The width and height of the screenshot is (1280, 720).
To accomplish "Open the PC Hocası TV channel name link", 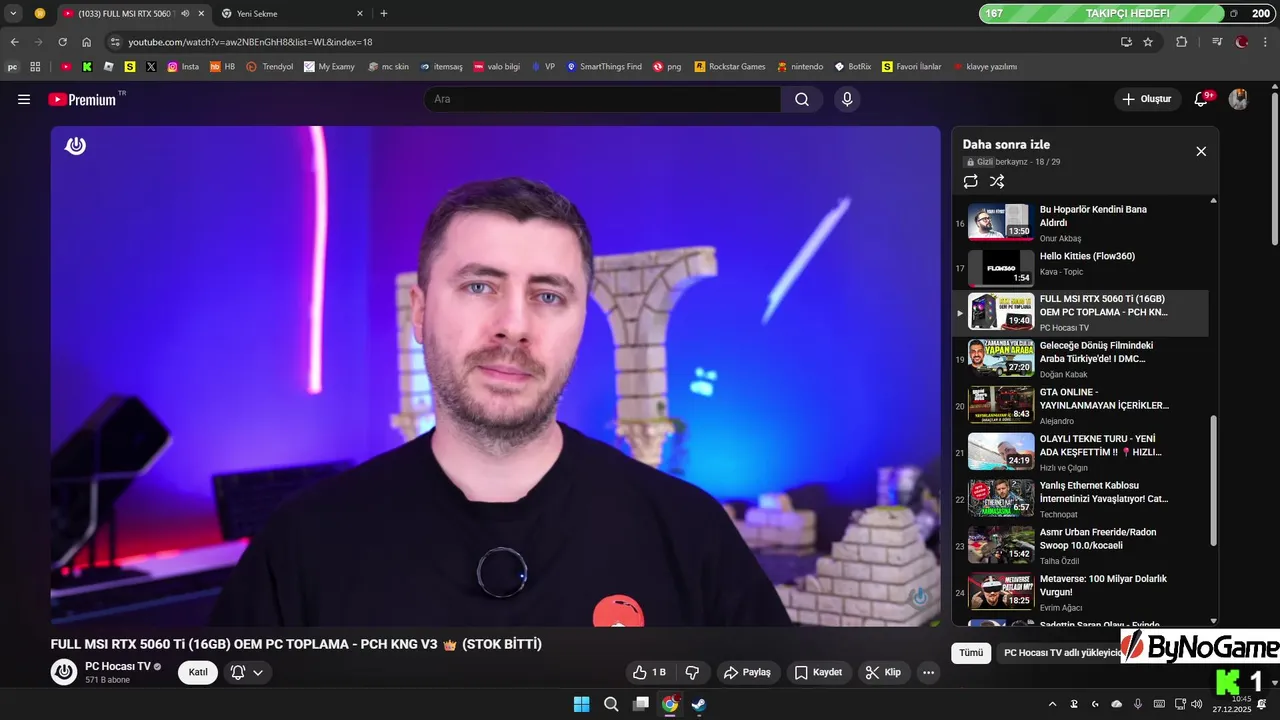I will [118, 666].
